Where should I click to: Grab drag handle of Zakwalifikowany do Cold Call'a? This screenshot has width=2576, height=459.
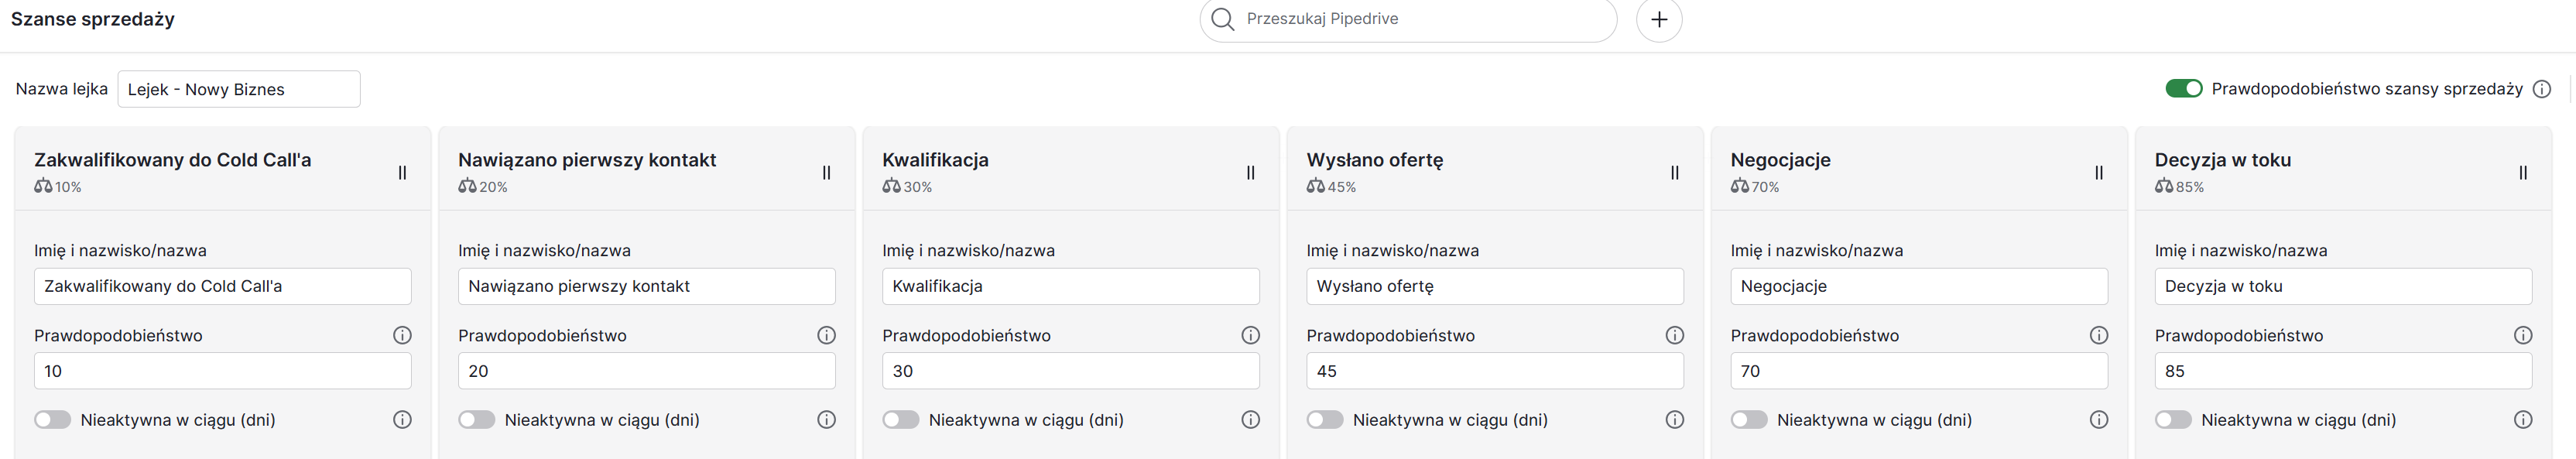[x=402, y=173]
